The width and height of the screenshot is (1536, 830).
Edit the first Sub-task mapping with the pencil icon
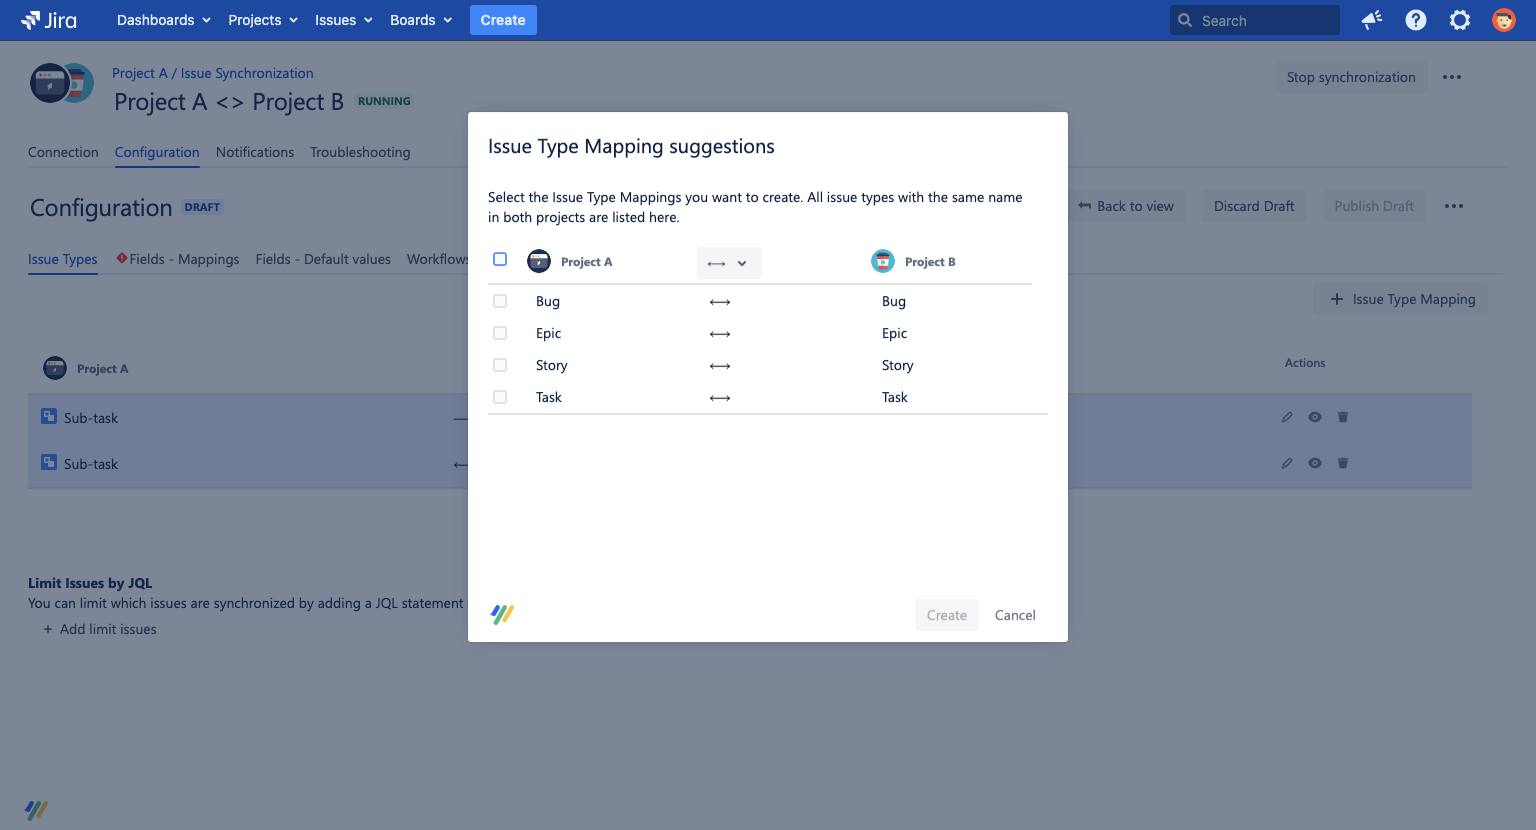pyautogui.click(x=1287, y=417)
